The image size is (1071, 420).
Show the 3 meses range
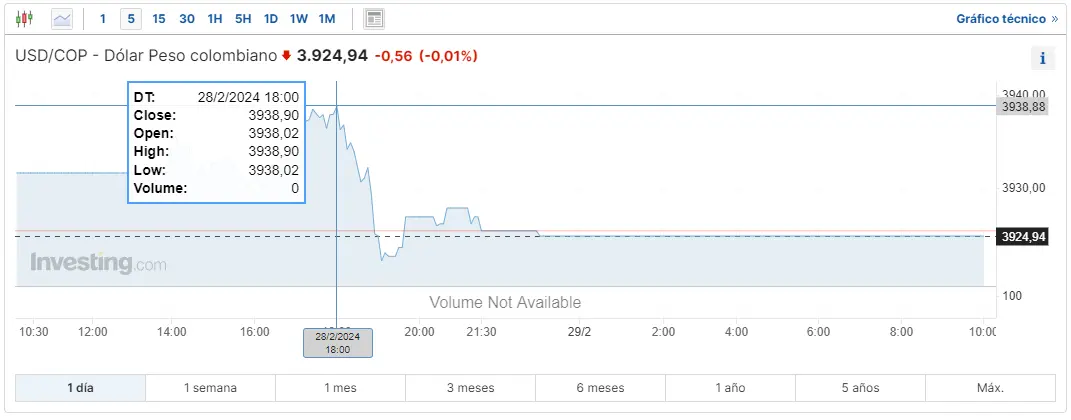pyautogui.click(x=471, y=388)
